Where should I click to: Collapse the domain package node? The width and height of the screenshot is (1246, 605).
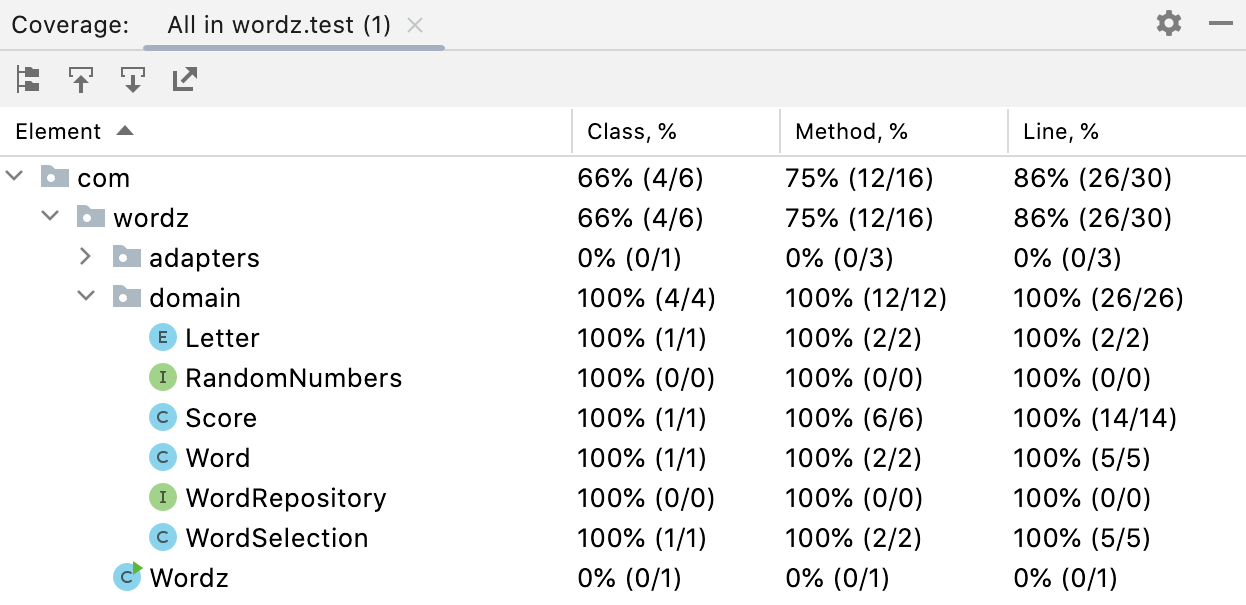86,297
